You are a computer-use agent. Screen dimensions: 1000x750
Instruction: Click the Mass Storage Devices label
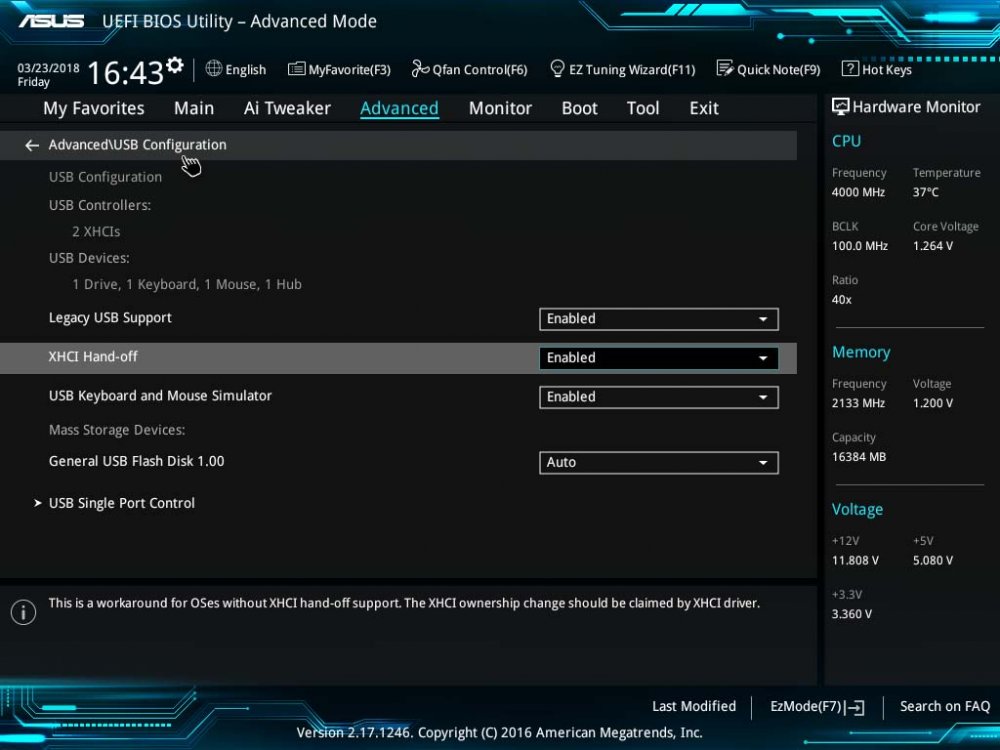(117, 430)
